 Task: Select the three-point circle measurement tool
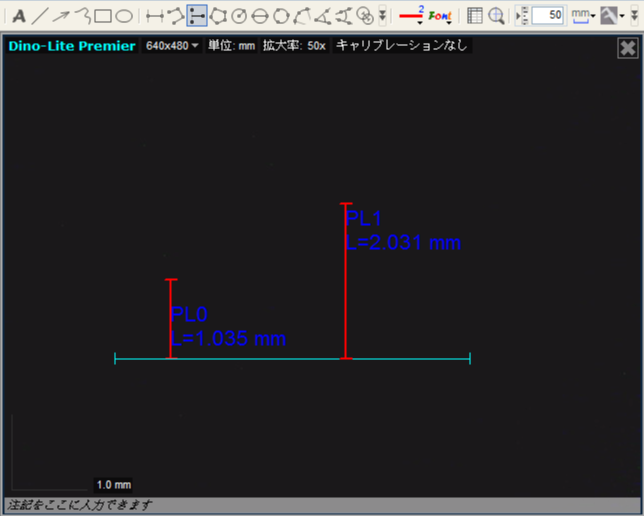point(281,16)
